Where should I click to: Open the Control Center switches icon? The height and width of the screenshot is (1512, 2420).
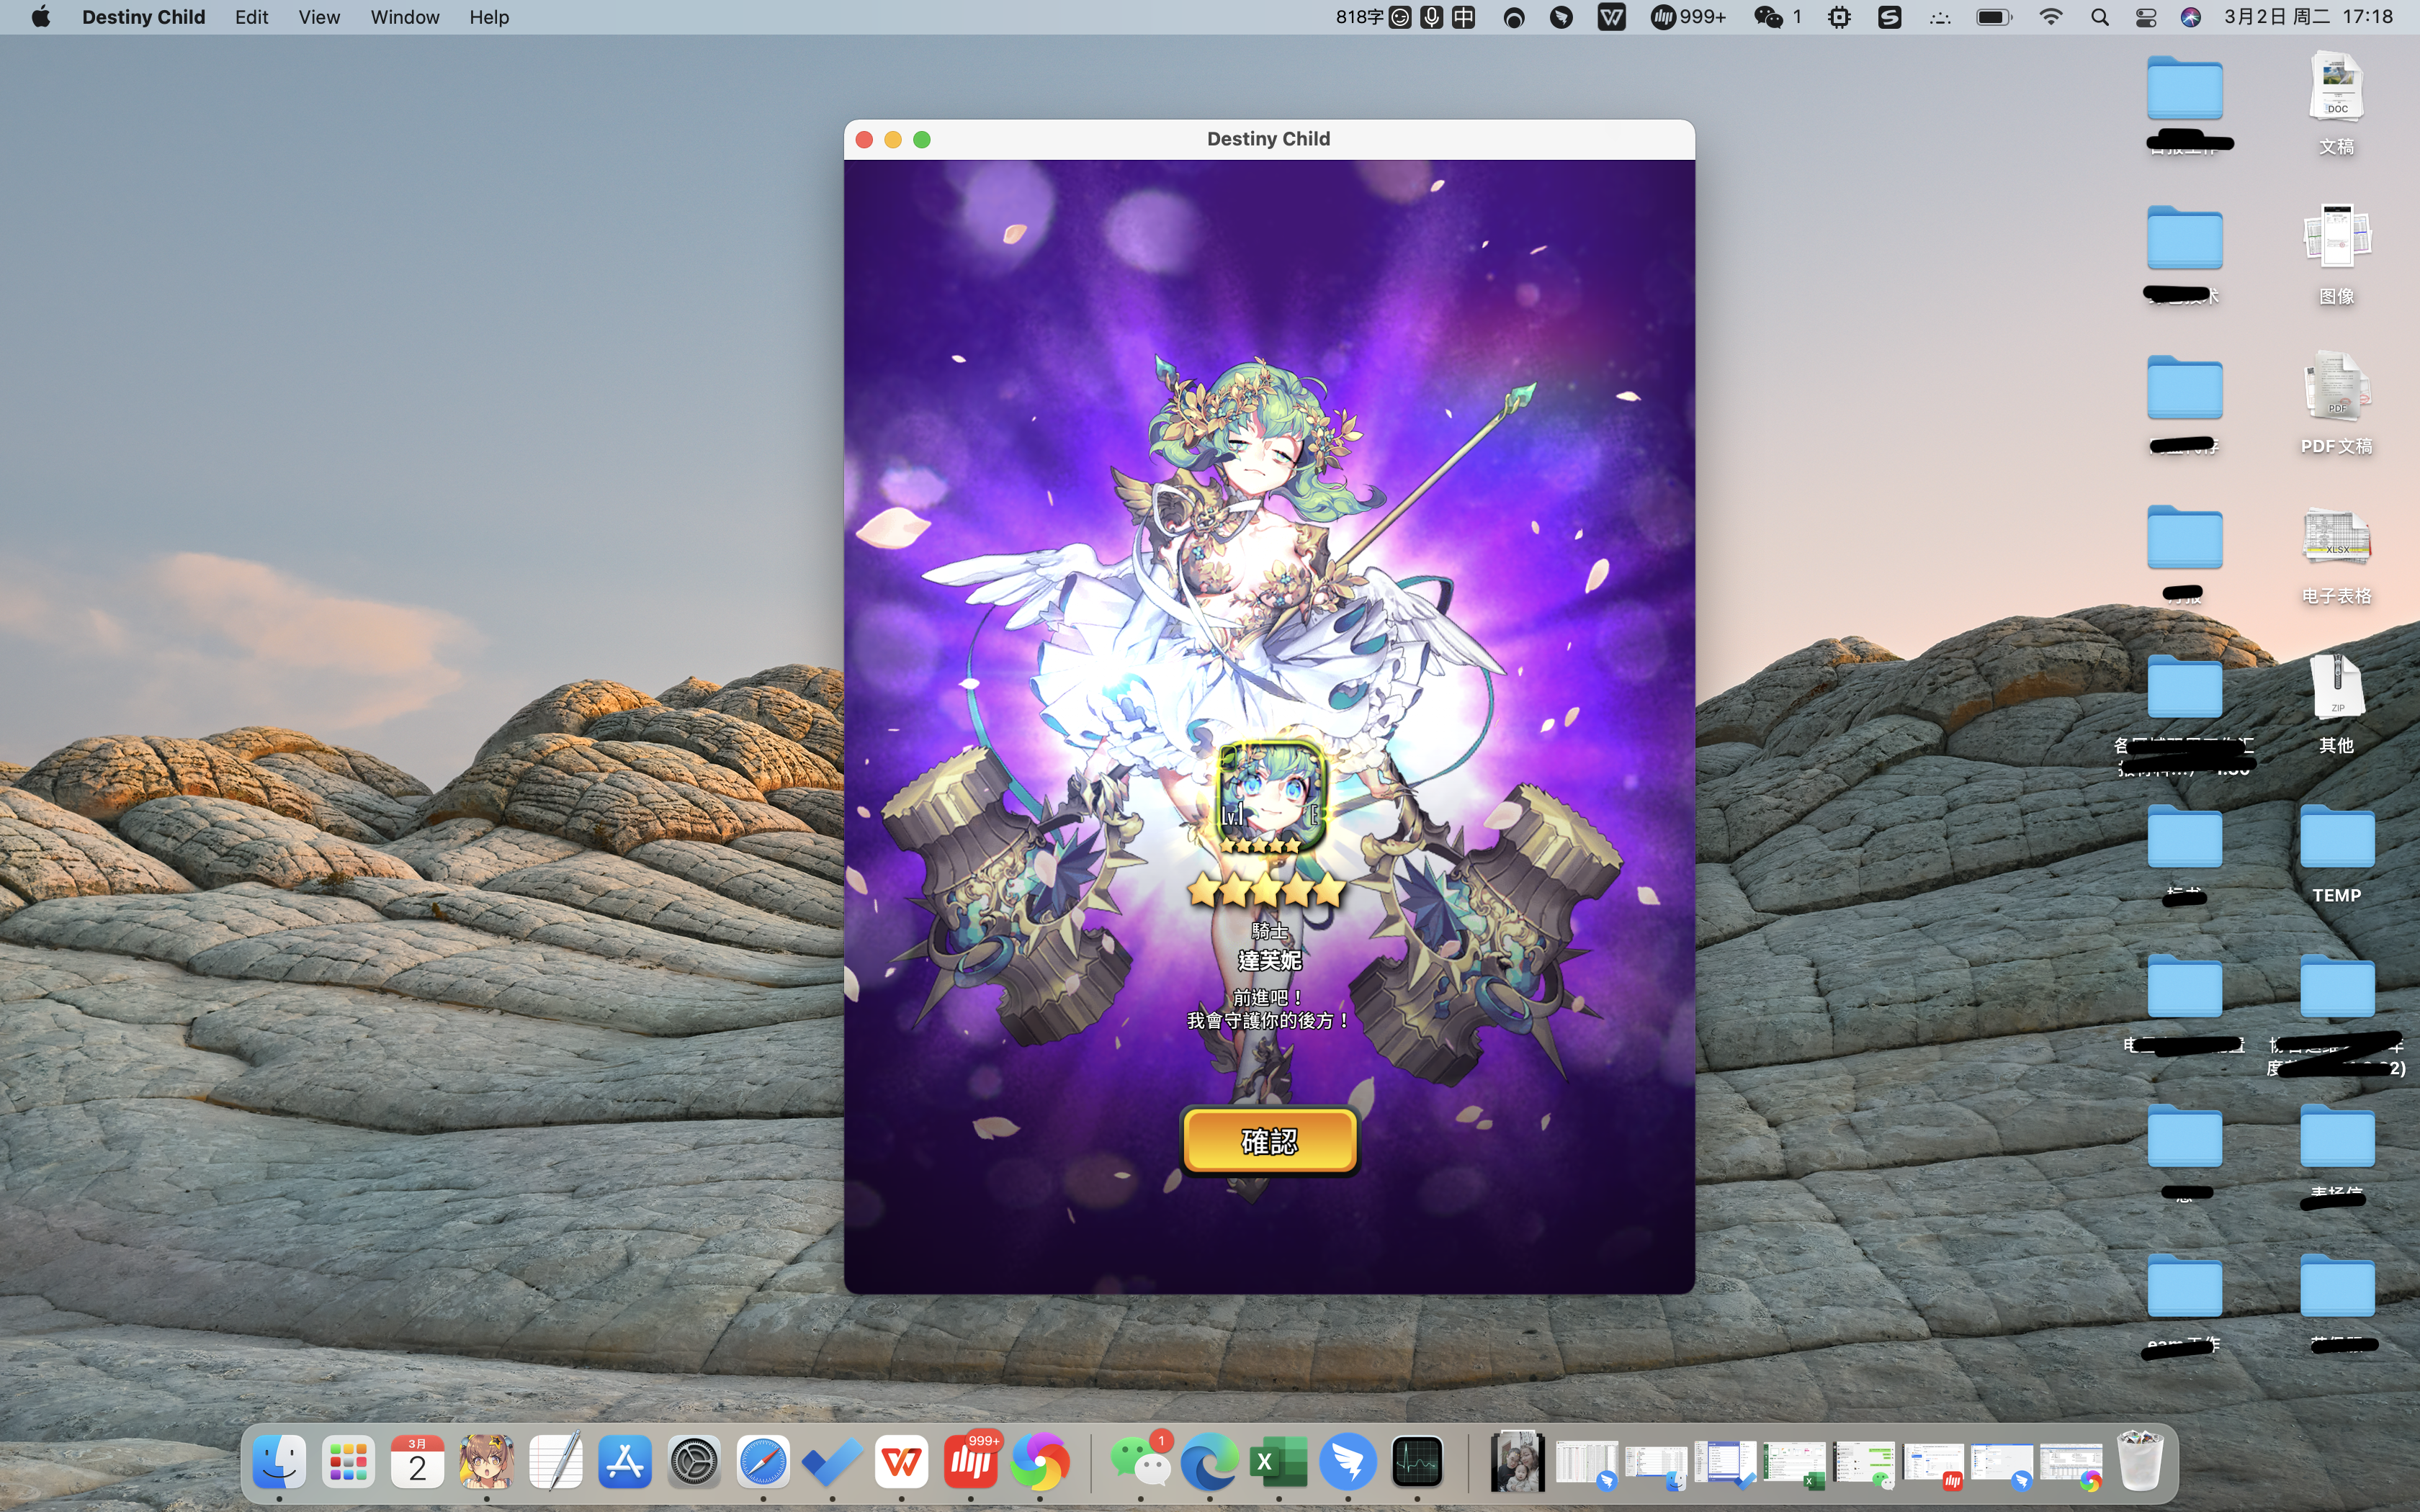(x=2145, y=17)
